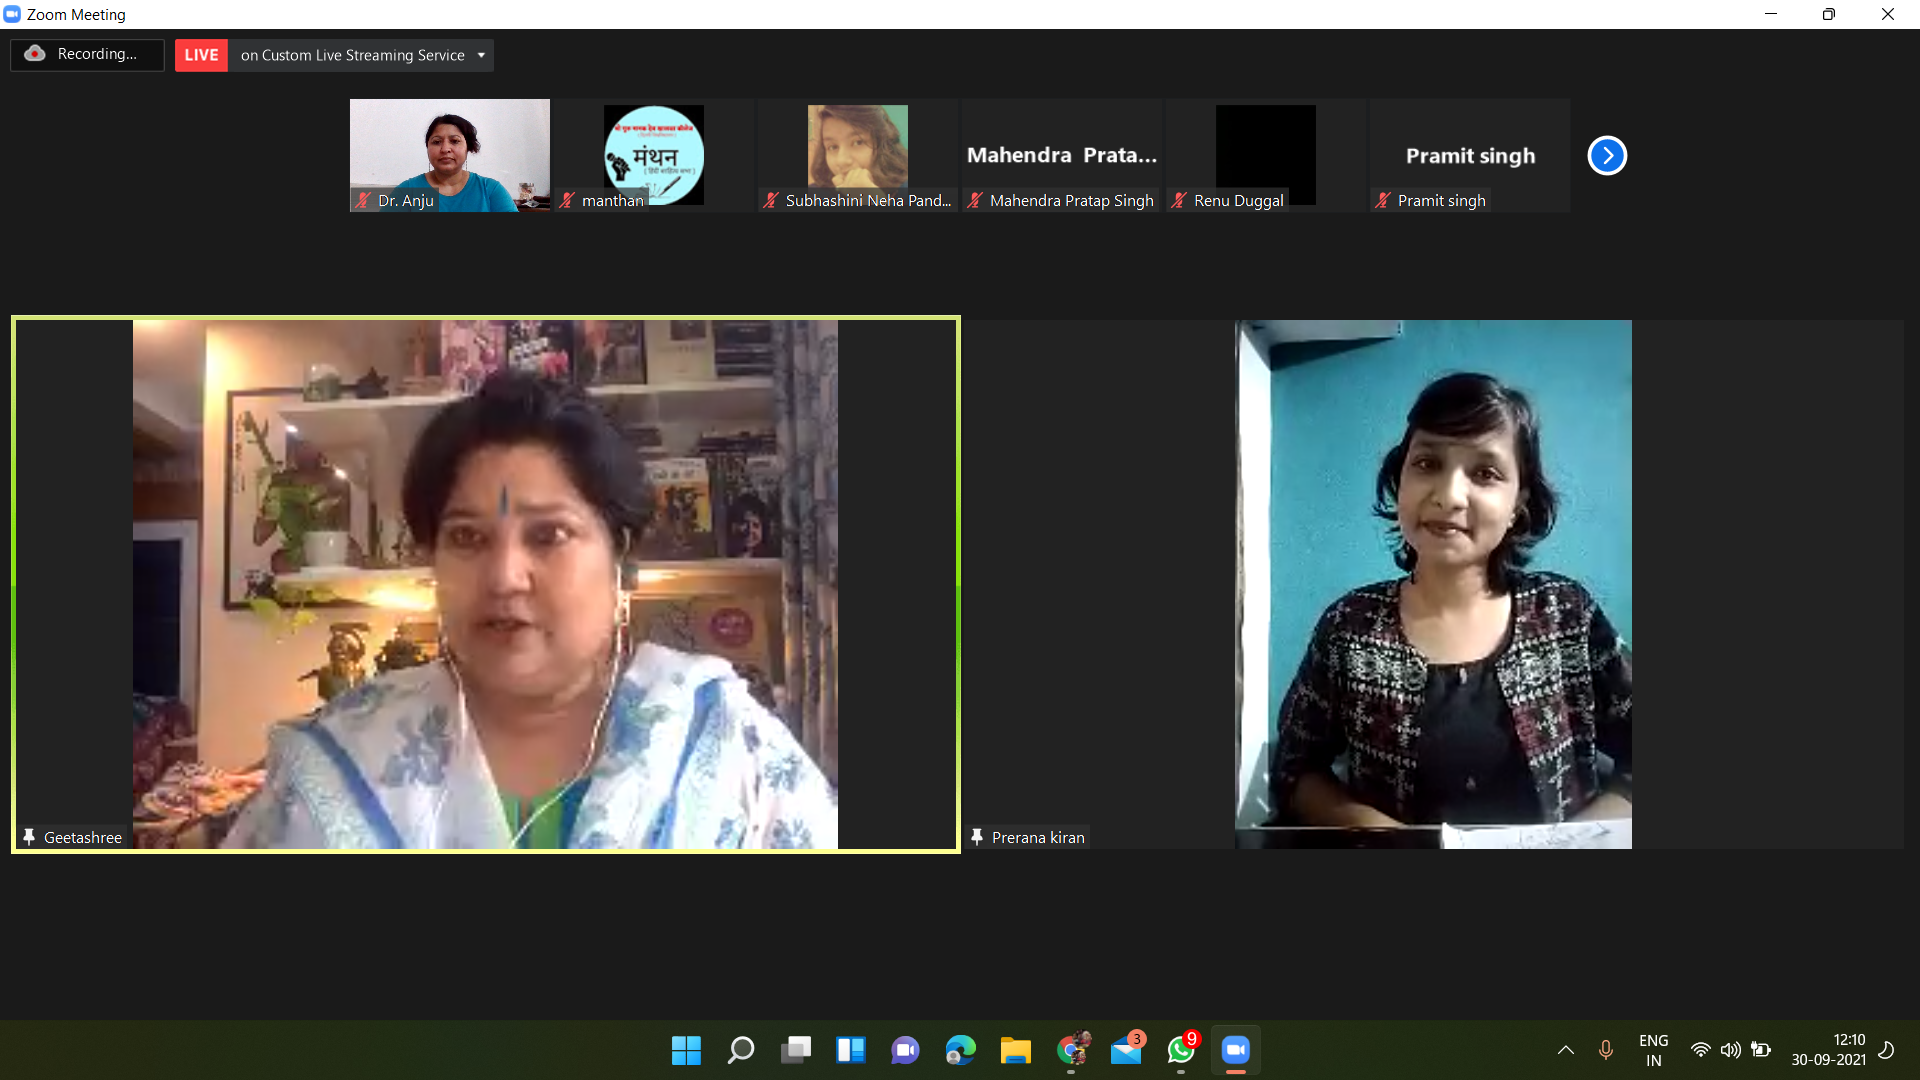This screenshot has width=1920, height=1080.
Task: Click the muted mic icon beside Renu Duggal
Action: coord(1179,200)
